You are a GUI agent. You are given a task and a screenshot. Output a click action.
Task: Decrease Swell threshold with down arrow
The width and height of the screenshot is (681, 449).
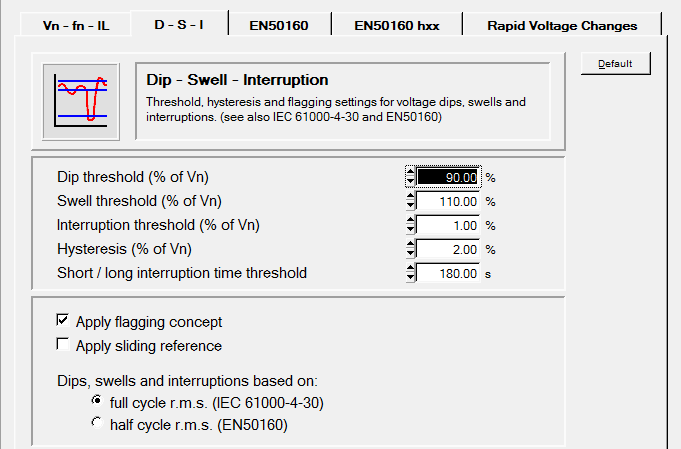[410, 206]
